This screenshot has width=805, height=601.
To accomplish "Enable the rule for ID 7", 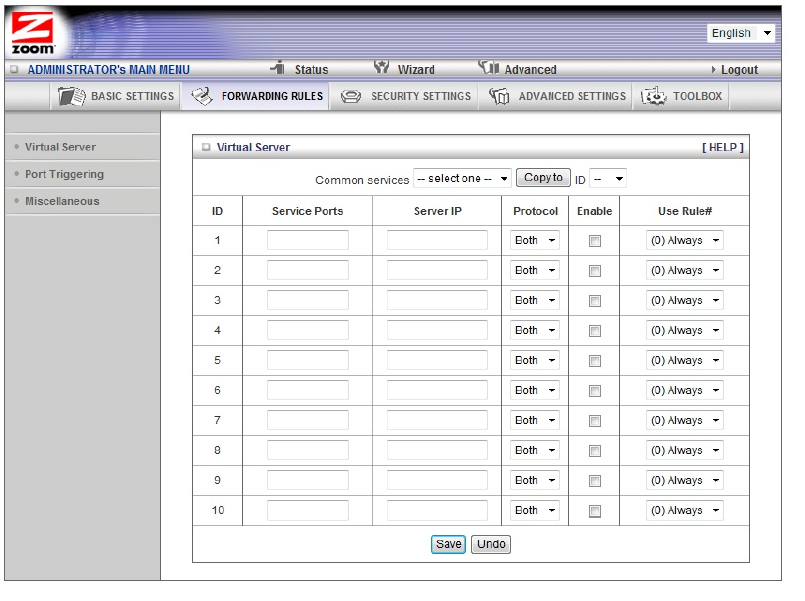I will 595,421.
